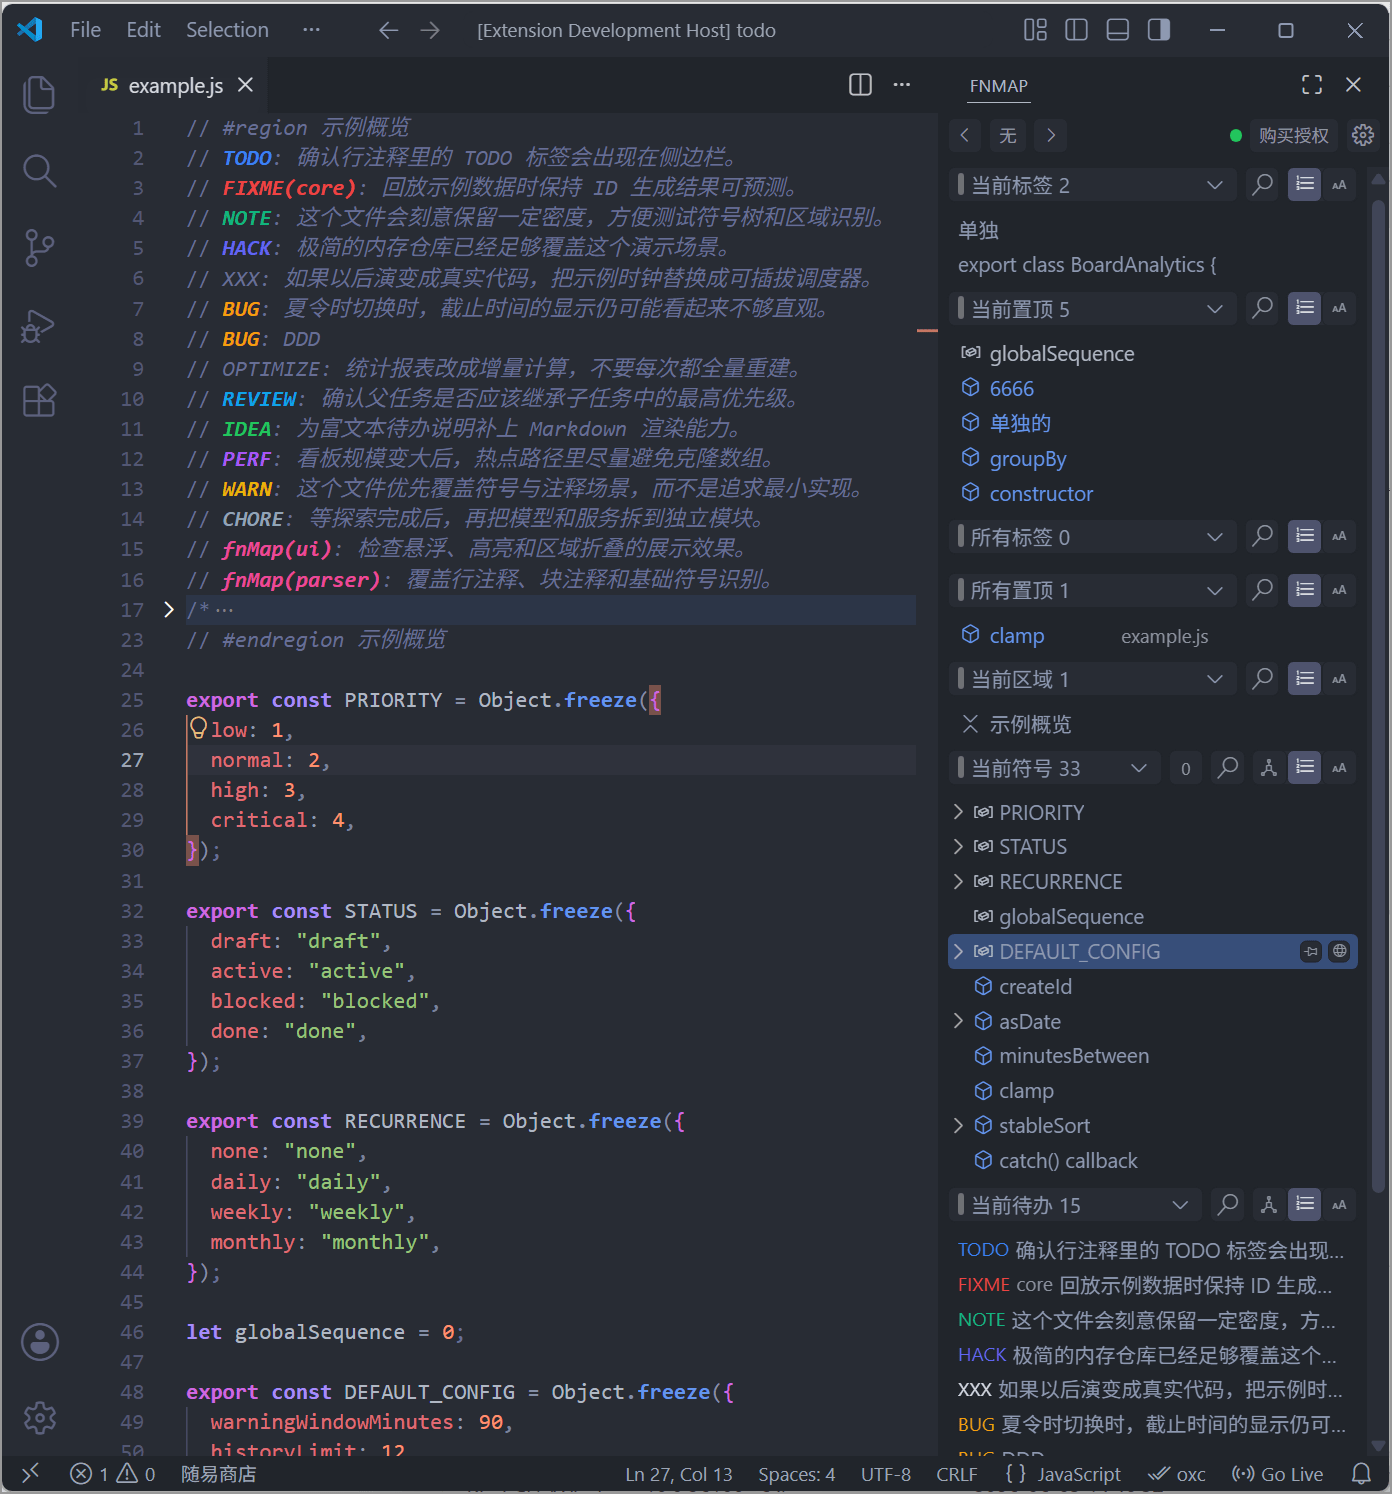Jump to the groupBy pinned symbol

(1028, 459)
